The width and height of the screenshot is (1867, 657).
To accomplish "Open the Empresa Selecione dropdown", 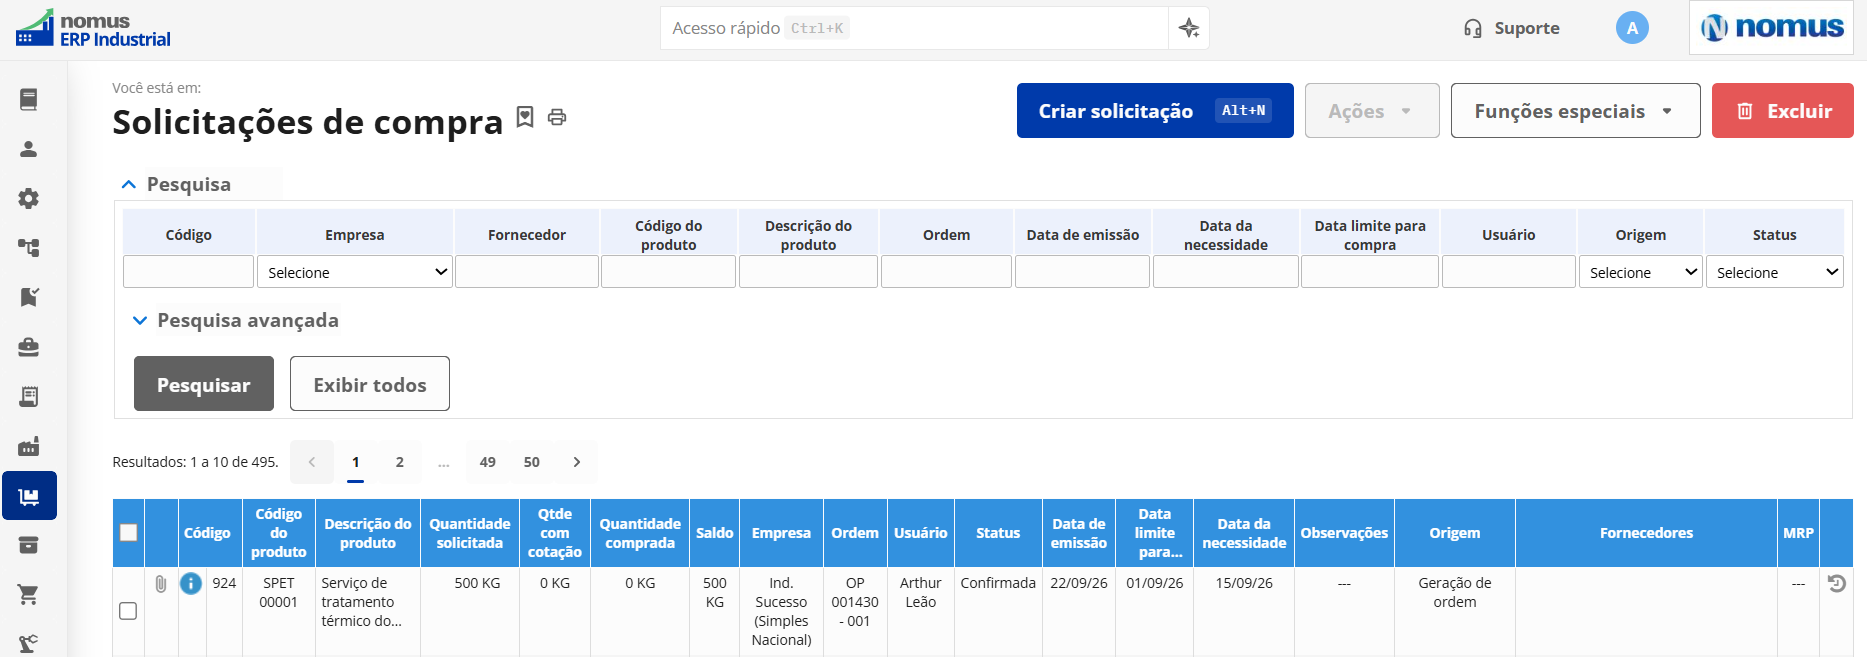I will [x=355, y=272].
